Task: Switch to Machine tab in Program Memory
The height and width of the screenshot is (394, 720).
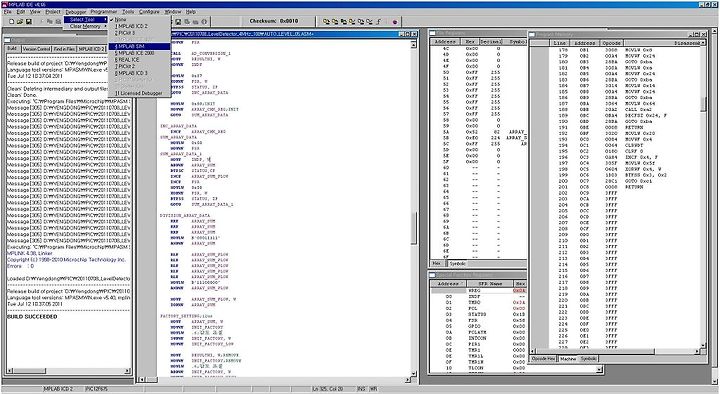Action: click(568, 359)
